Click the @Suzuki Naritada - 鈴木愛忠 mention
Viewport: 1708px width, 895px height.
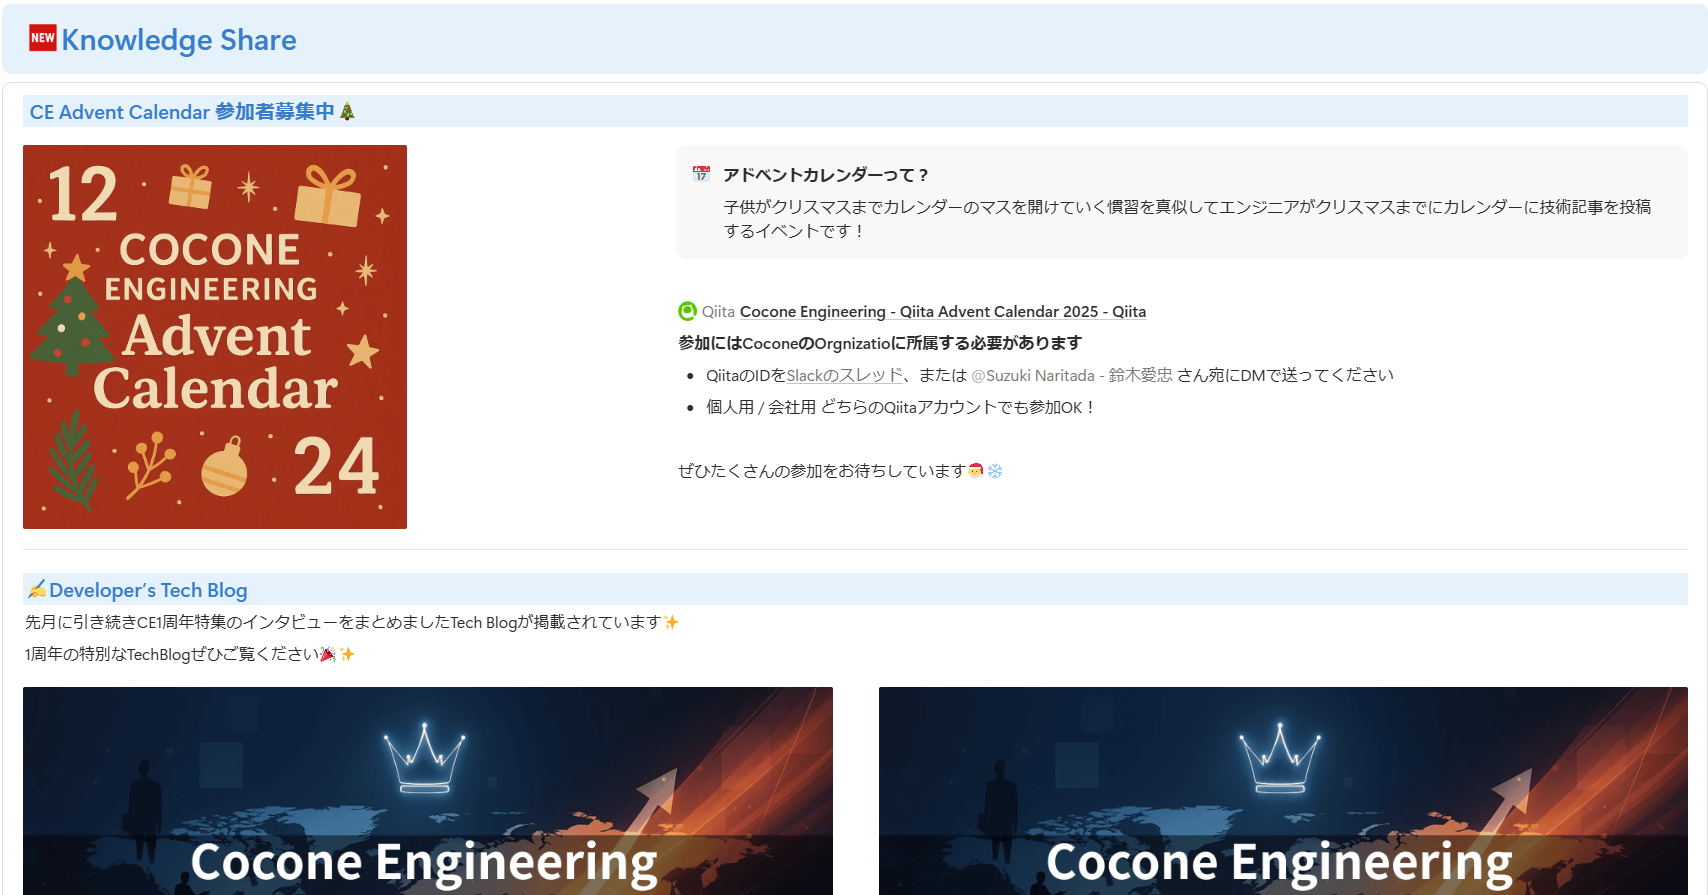pos(1072,376)
